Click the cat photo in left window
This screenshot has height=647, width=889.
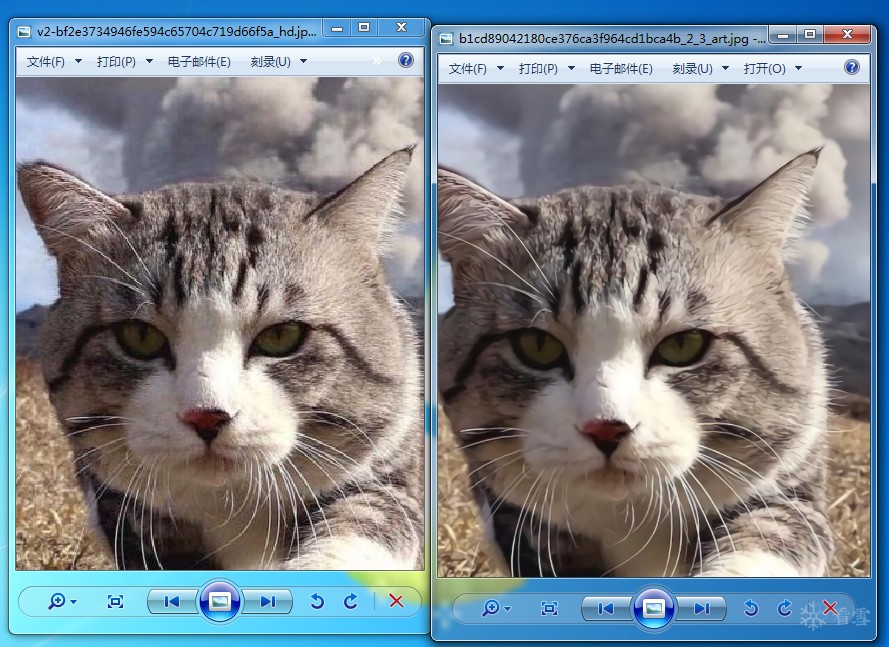tap(220, 324)
